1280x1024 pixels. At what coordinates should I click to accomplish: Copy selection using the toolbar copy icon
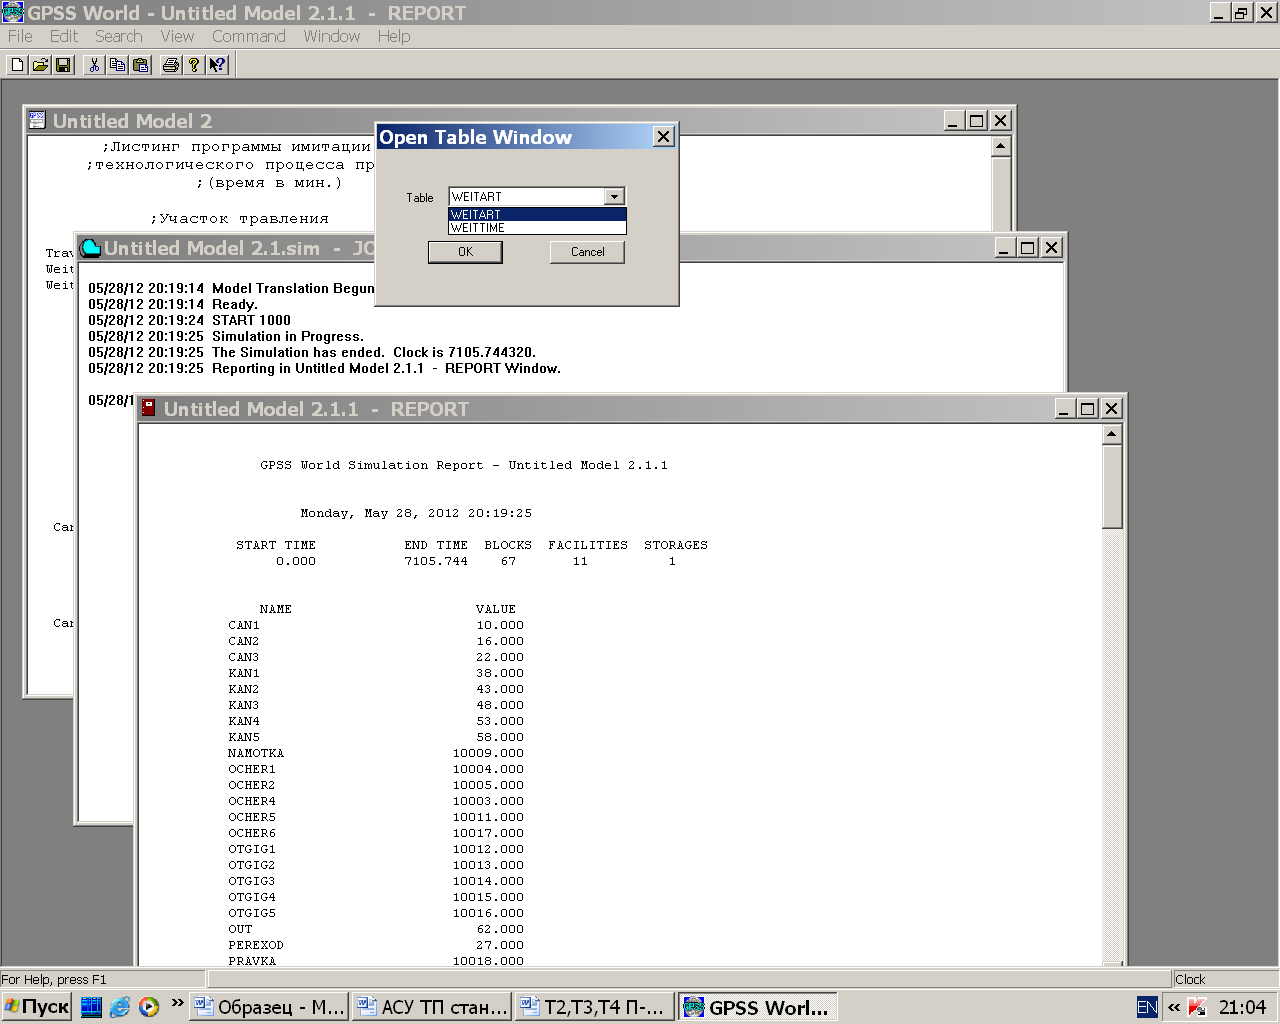(117, 65)
